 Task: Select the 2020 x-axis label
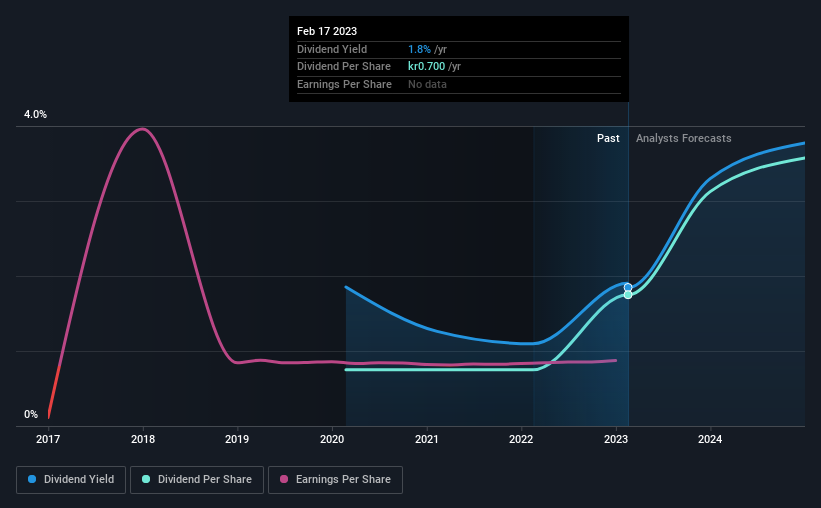coord(332,439)
